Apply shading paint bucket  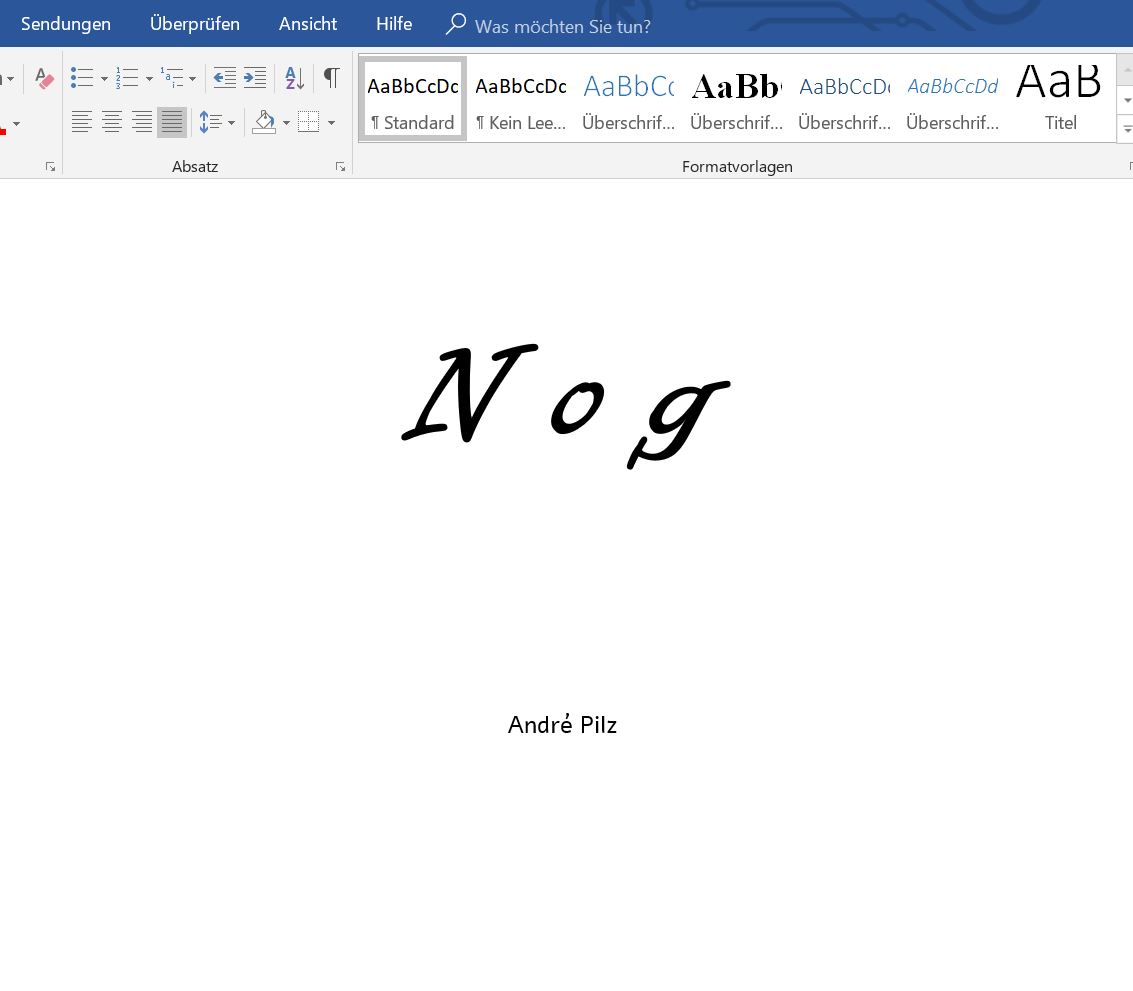point(264,122)
